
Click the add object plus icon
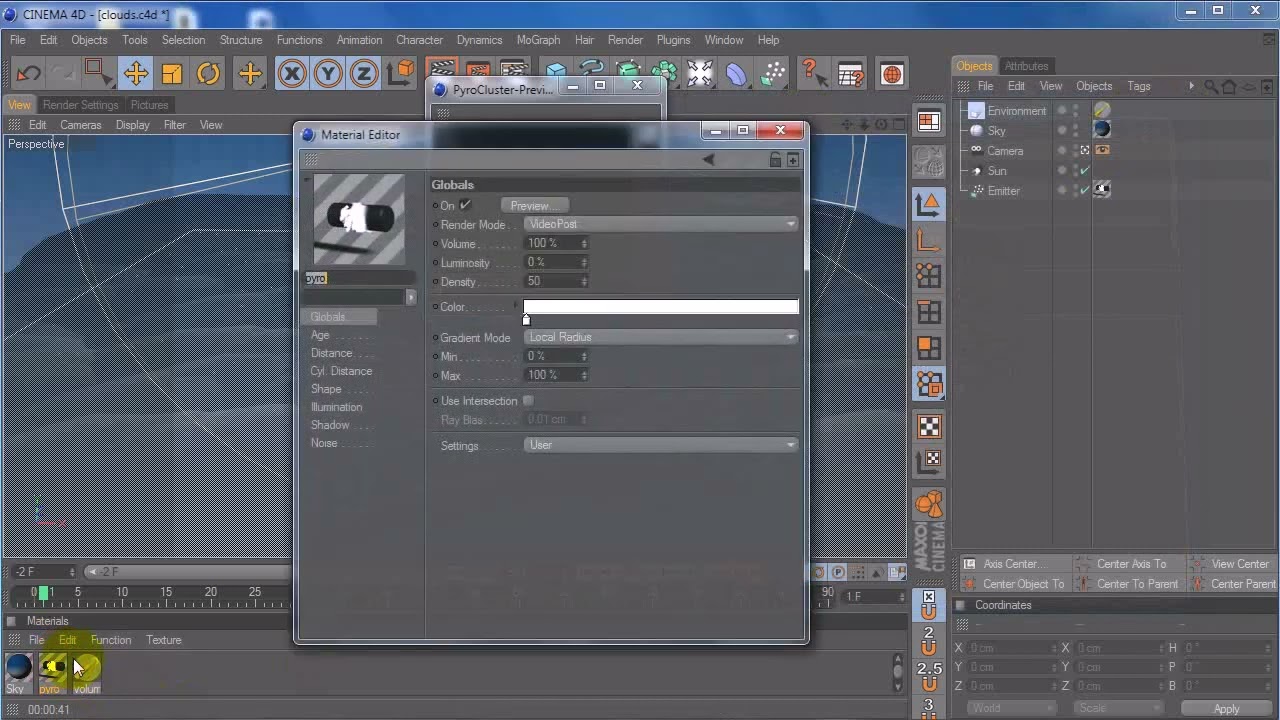point(250,73)
